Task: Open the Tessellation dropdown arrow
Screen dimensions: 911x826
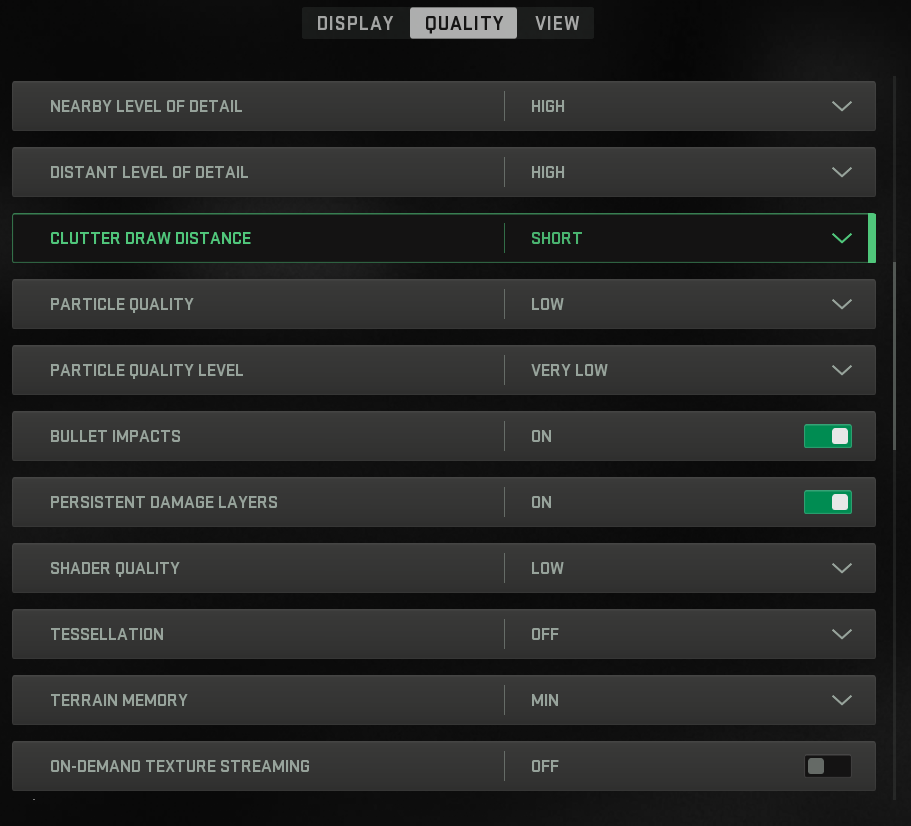Action: pos(841,634)
